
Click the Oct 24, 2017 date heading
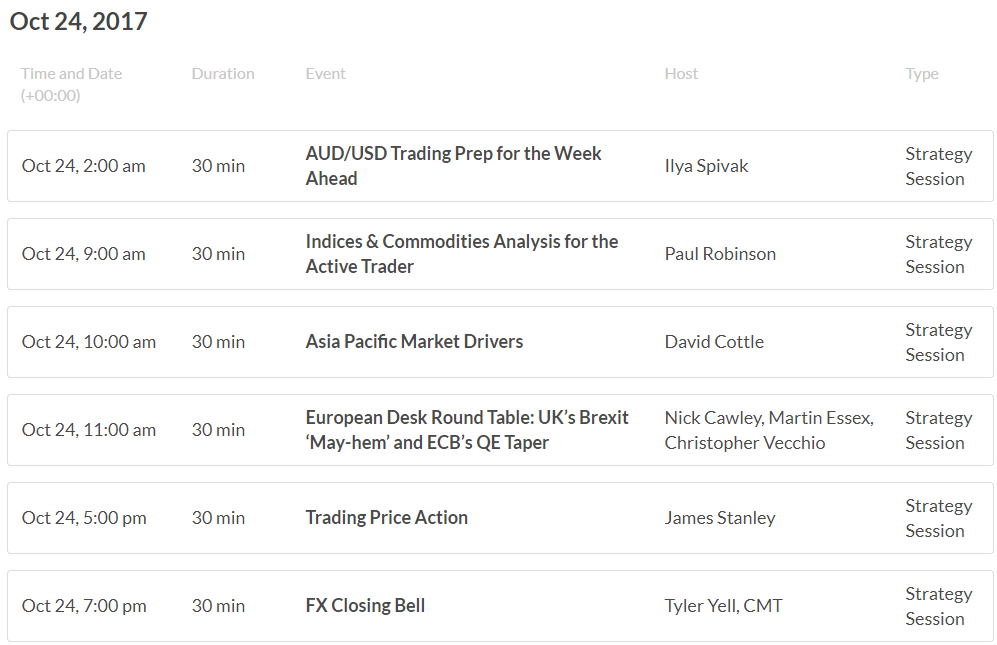[x=78, y=22]
